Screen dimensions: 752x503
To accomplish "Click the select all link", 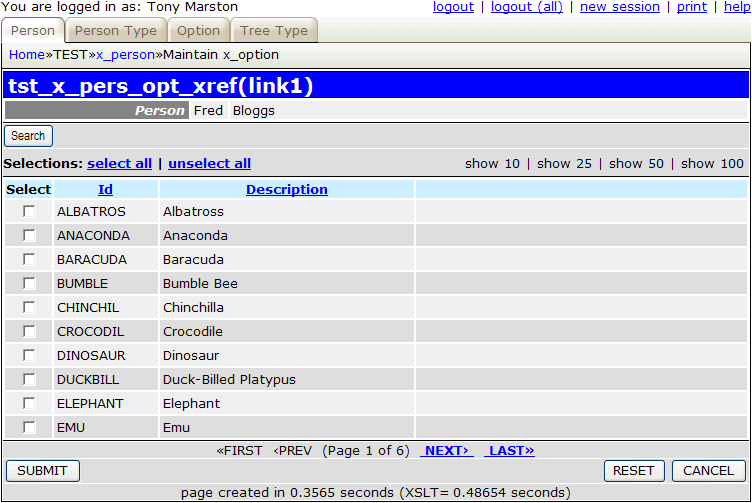I will point(119,164).
